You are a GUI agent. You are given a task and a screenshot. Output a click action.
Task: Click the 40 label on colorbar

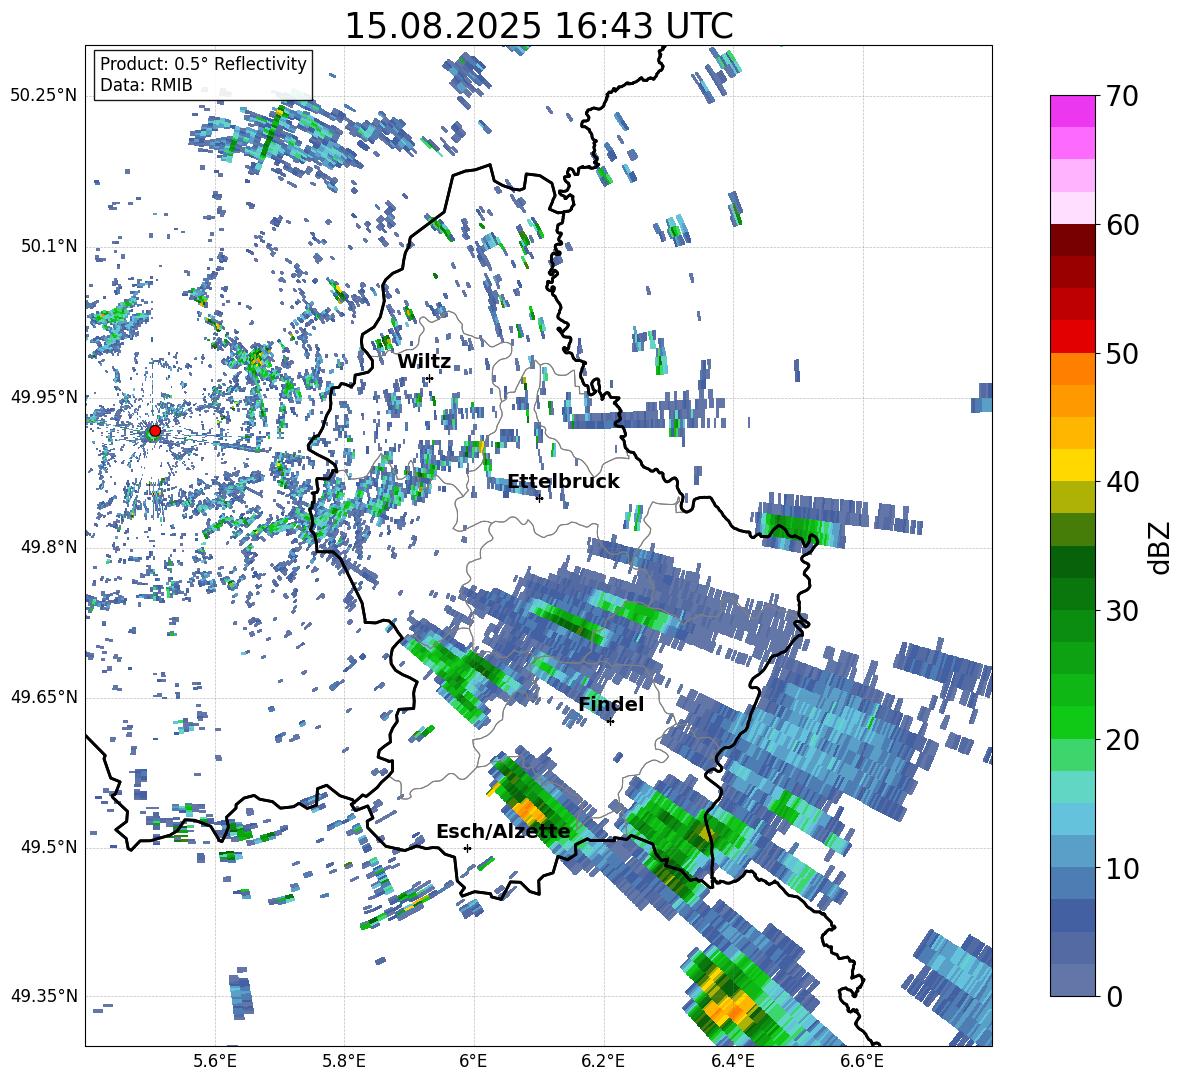point(1121,482)
